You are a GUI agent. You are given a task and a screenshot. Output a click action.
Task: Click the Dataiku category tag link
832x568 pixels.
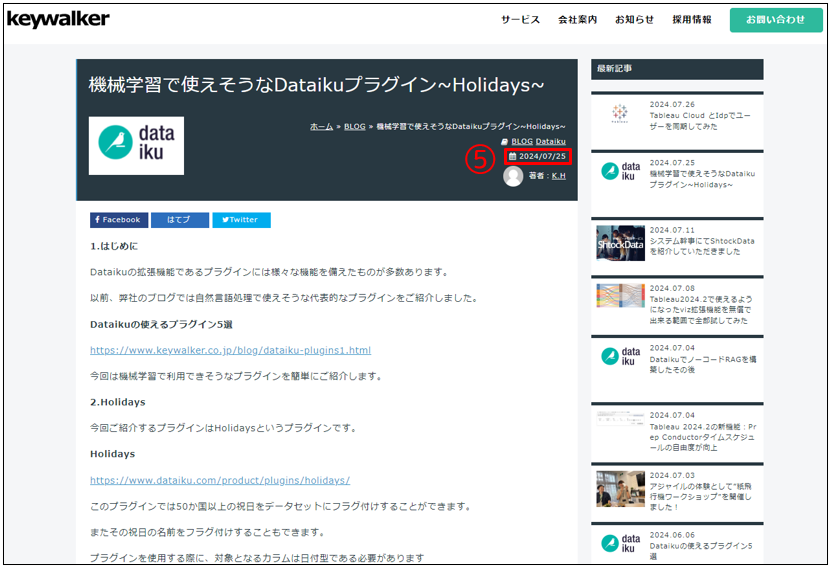tap(550, 141)
